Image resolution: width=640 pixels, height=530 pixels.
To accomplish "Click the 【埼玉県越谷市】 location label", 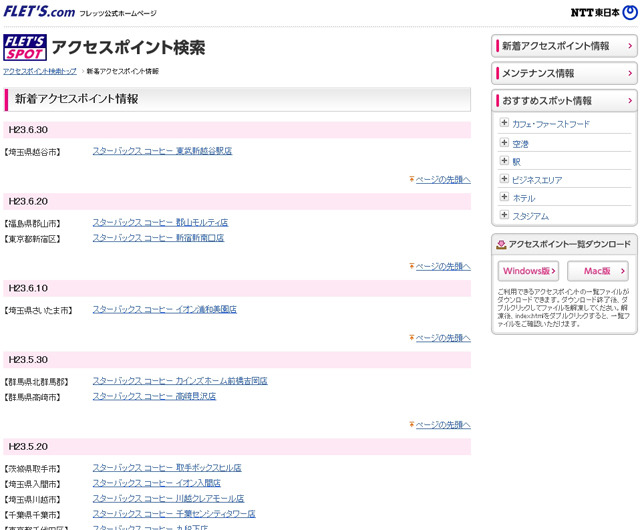I will coord(33,153).
